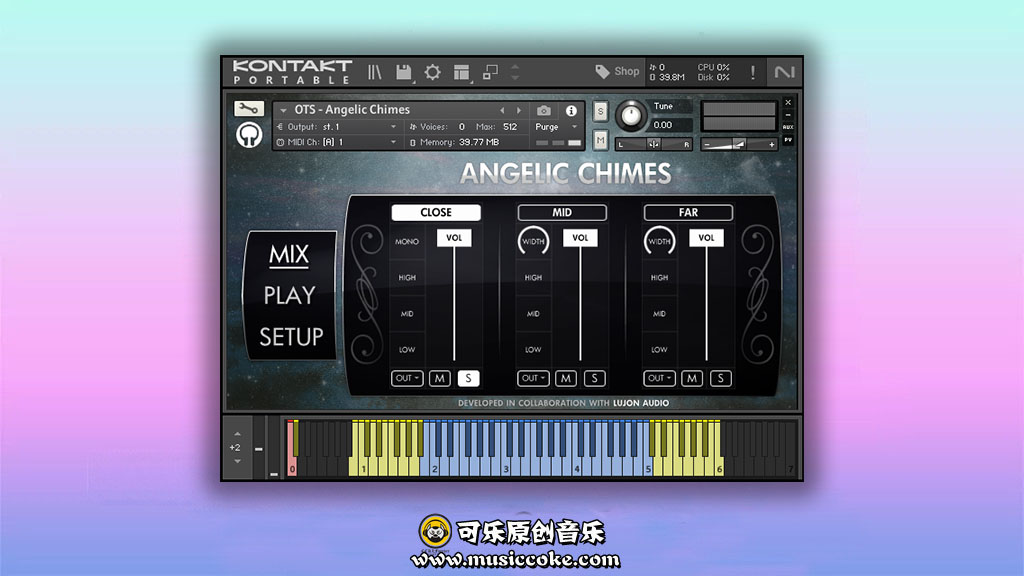
Task: Click the plus button by the volume slider
Action: [x=772, y=144]
